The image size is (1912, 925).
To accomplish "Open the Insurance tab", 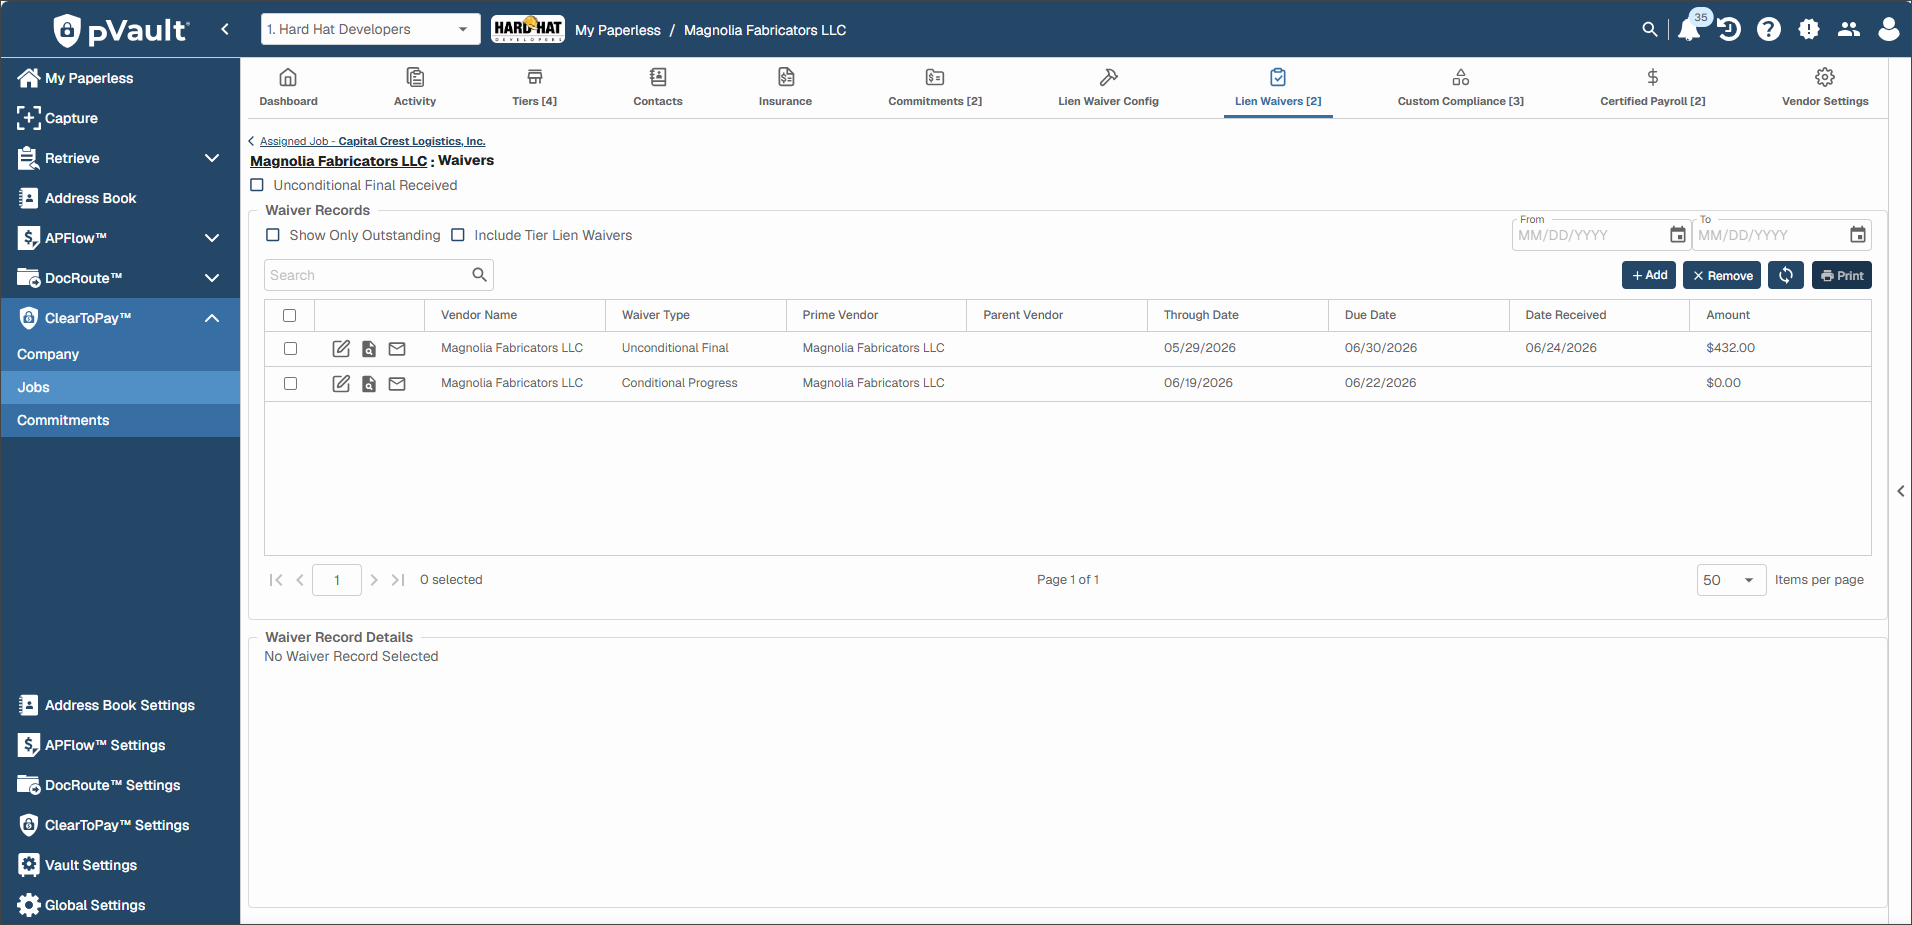I will [x=785, y=87].
